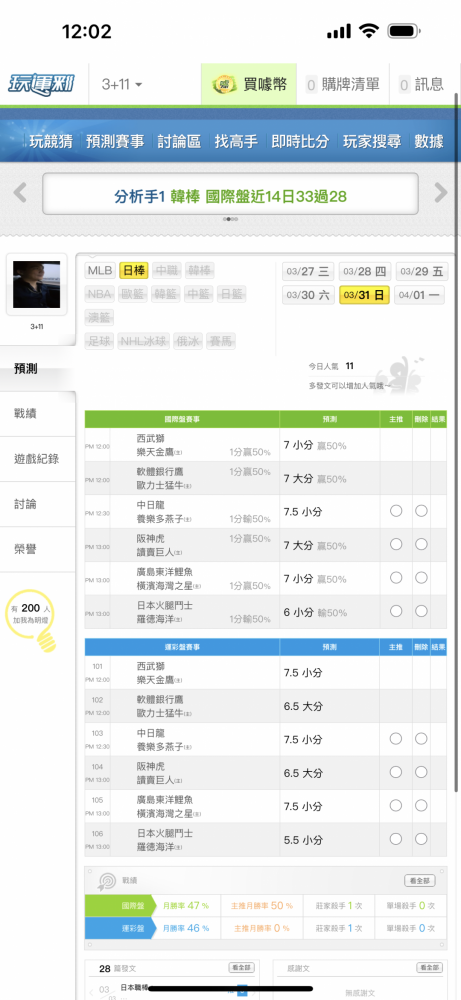Viewport: 461px width, 1000px height.
Task: Select 主推 radio for 運彩盤 game 105
Action: [x=396, y=805]
